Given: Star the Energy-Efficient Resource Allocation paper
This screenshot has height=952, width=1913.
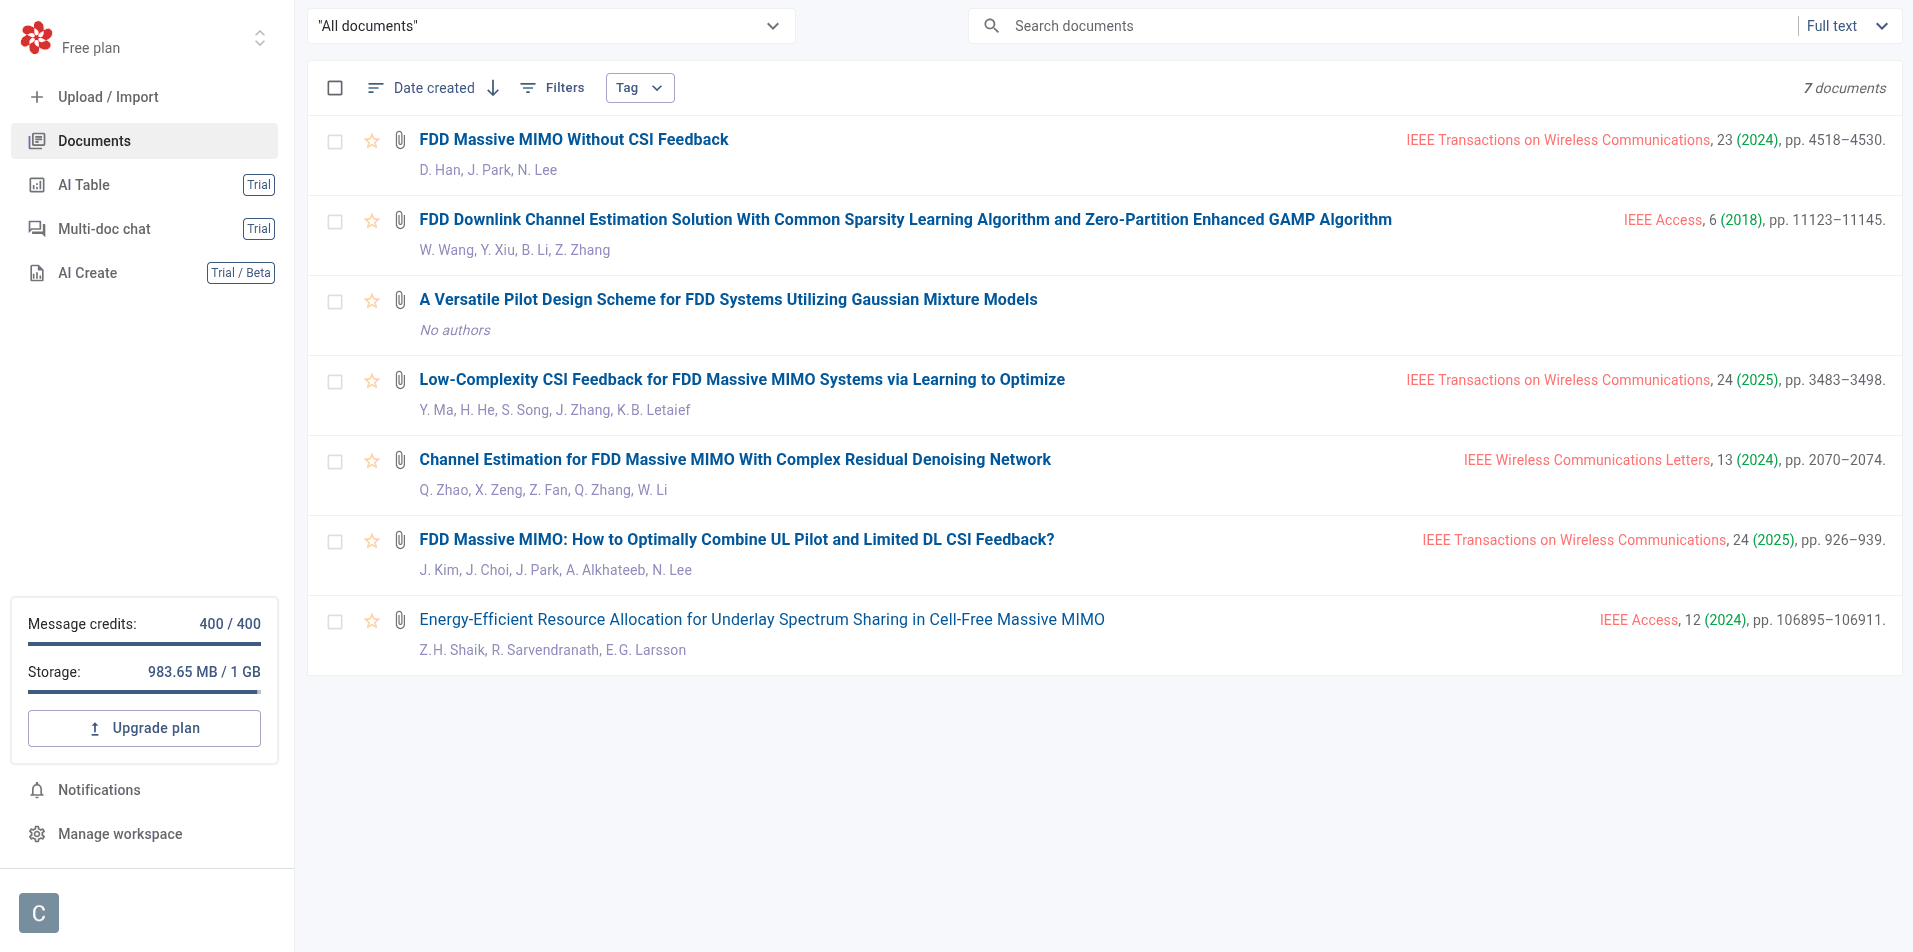Looking at the screenshot, I should point(372,621).
